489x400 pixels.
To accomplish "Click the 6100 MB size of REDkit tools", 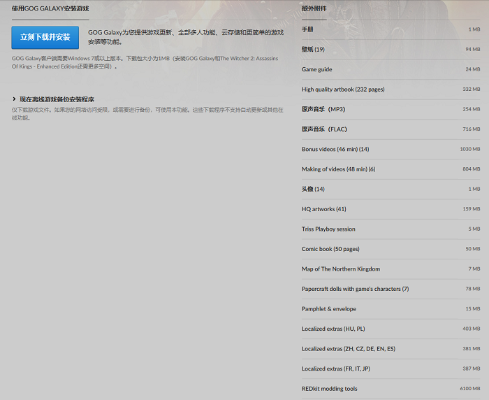I will point(470,389).
